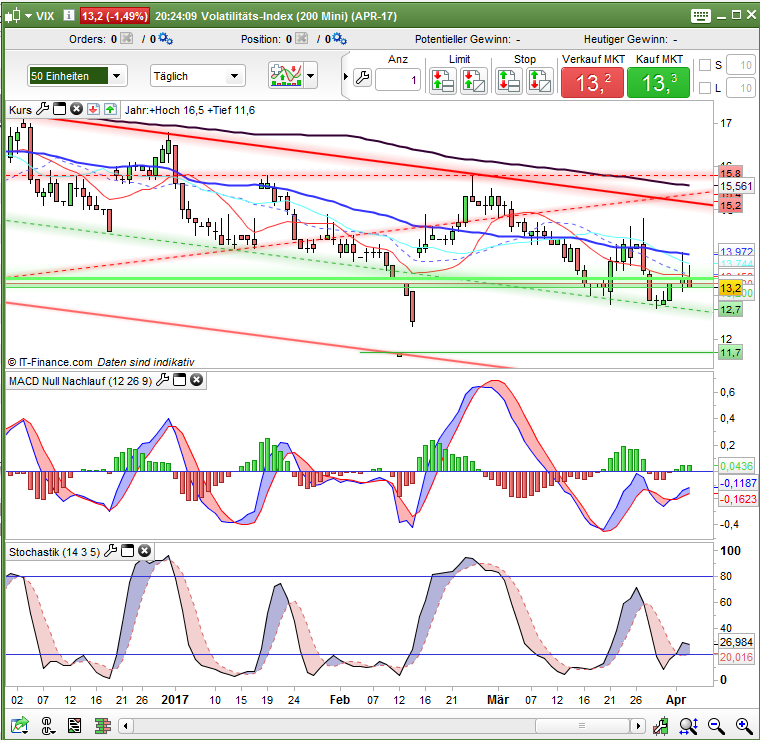
Task: Place the second Limit order icon with the slash
Action: [x=474, y=80]
